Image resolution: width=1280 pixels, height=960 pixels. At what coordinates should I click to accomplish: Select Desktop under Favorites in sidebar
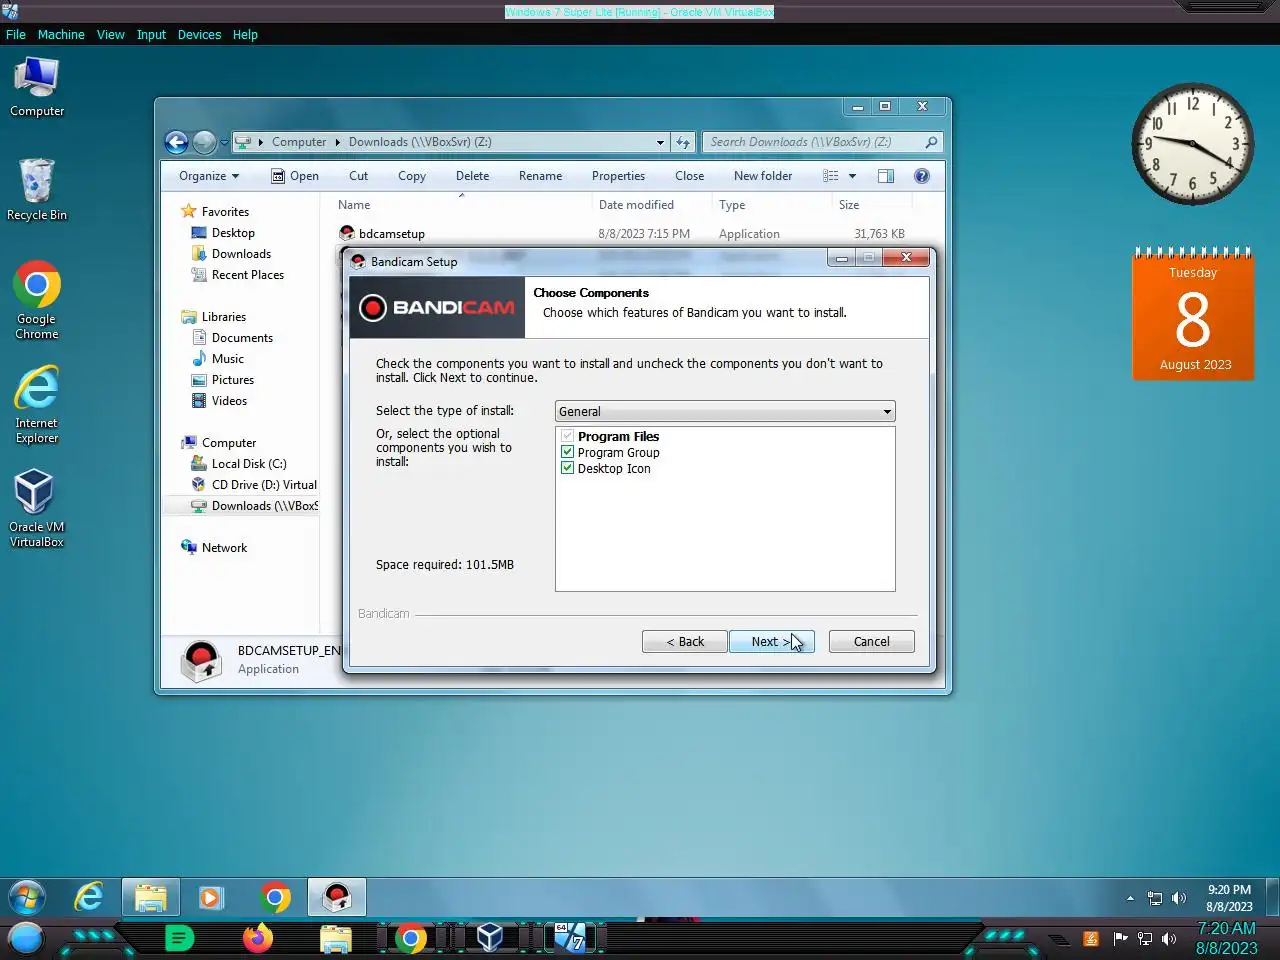pos(233,233)
